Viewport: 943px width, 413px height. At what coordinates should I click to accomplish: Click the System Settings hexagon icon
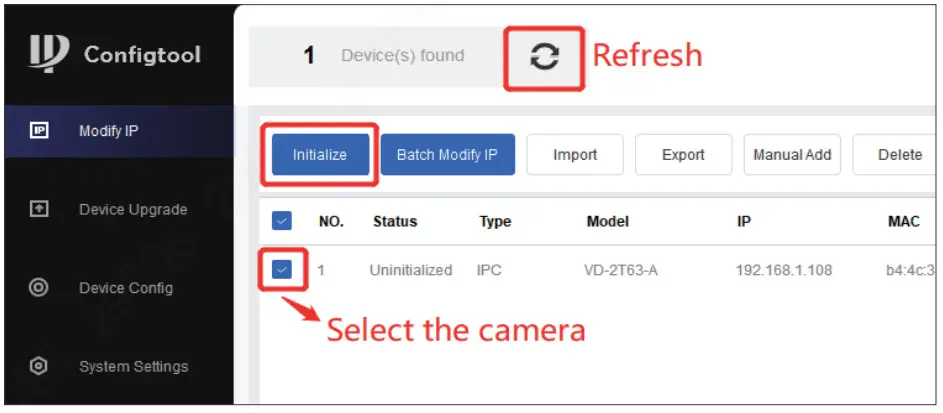coord(40,366)
